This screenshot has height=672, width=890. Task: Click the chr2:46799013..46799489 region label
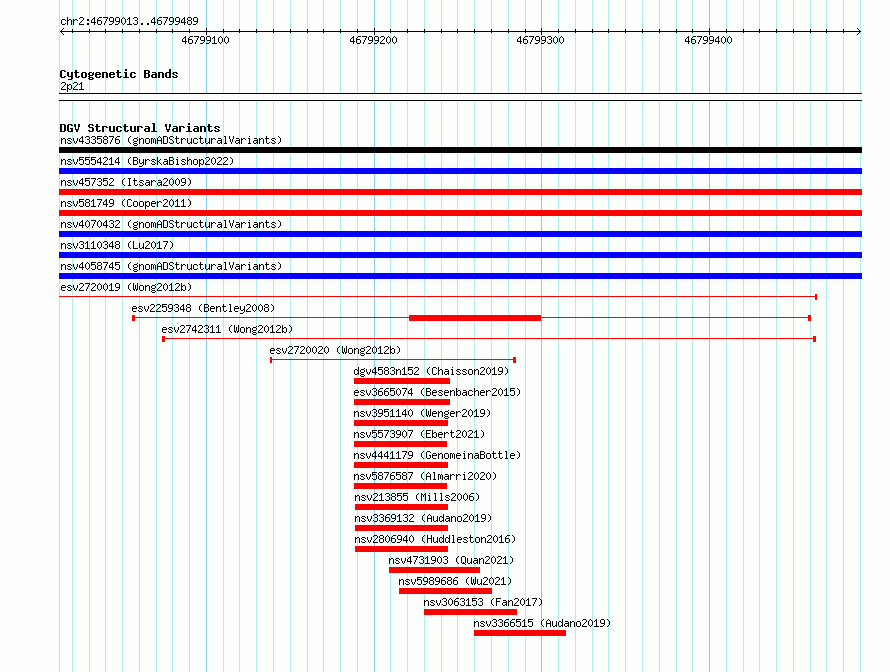pos(129,22)
